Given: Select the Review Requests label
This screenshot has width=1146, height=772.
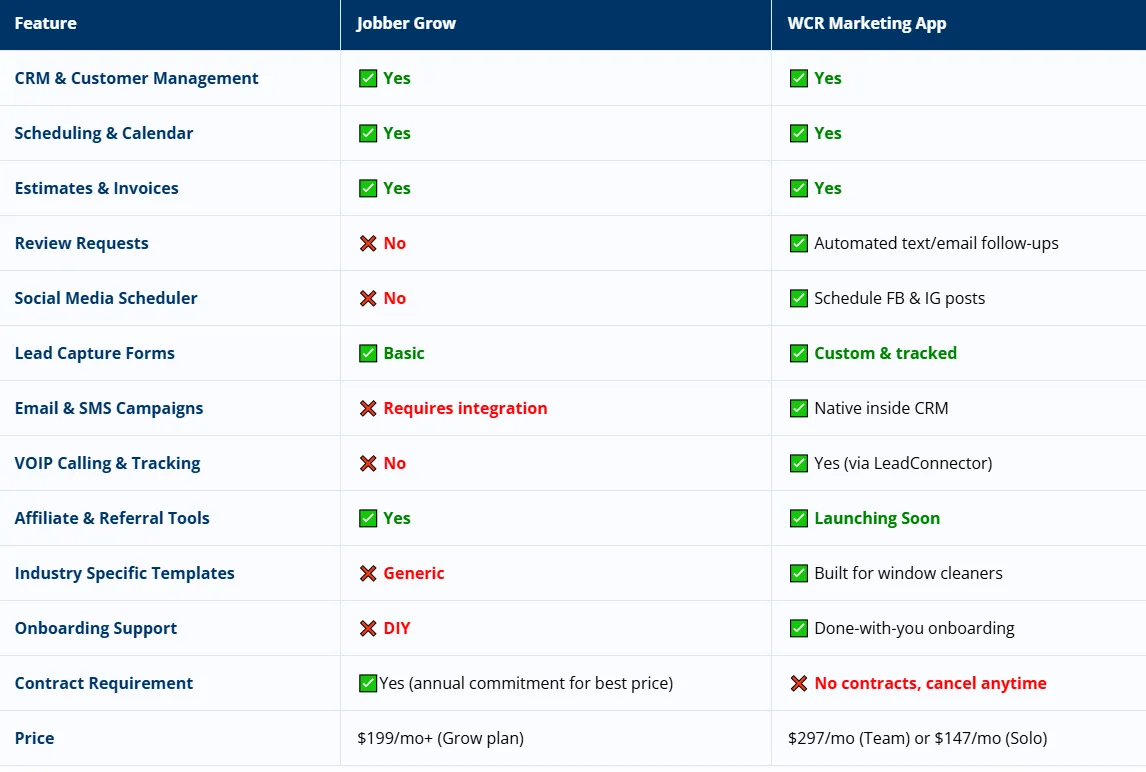Looking at the screenshot, I should pyautogui.click(x=81, y=243).
